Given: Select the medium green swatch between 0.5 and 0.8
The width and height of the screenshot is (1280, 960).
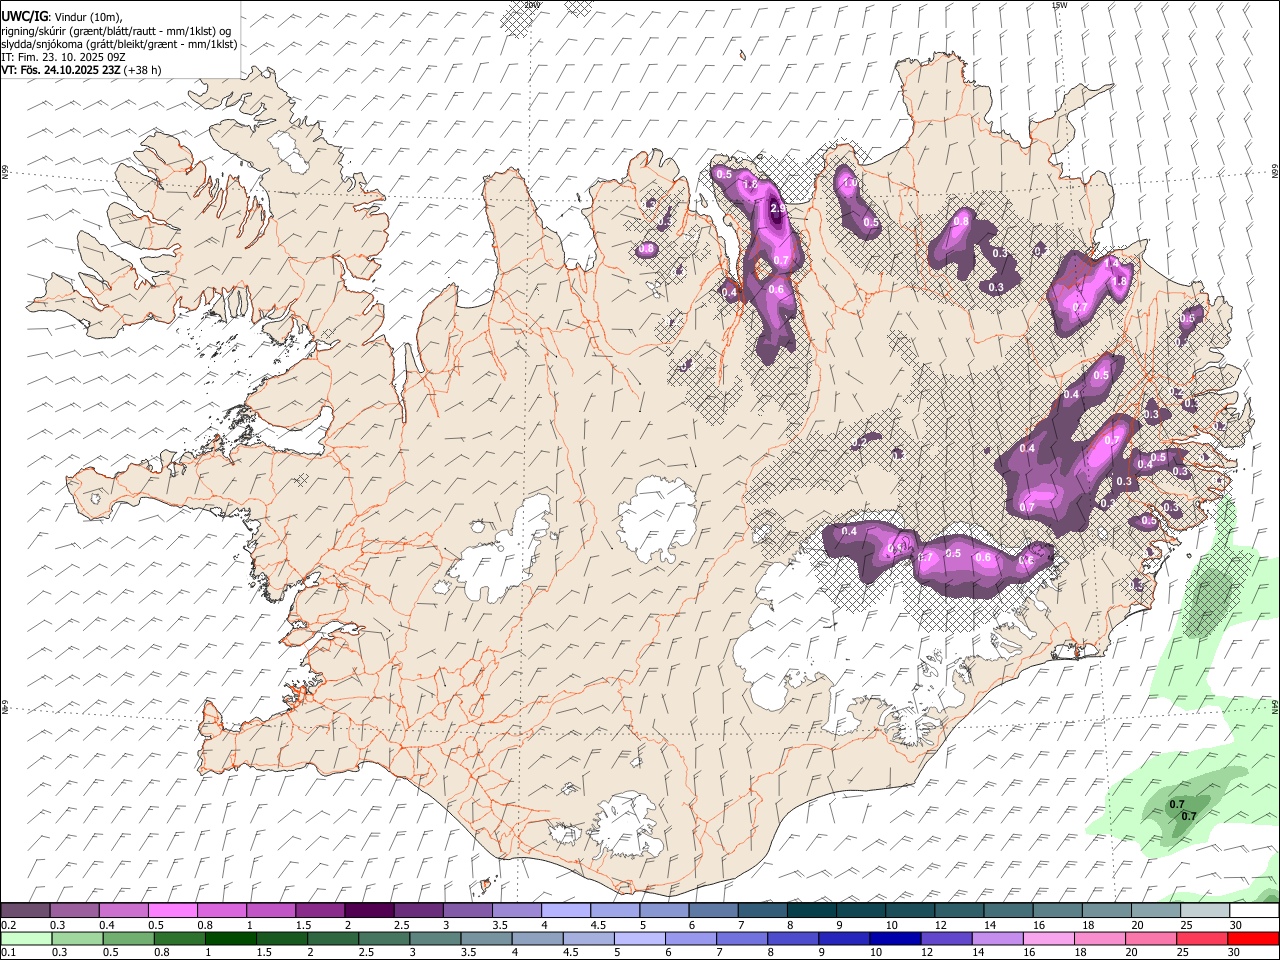Looking at the screenshot, I should 128,938.
